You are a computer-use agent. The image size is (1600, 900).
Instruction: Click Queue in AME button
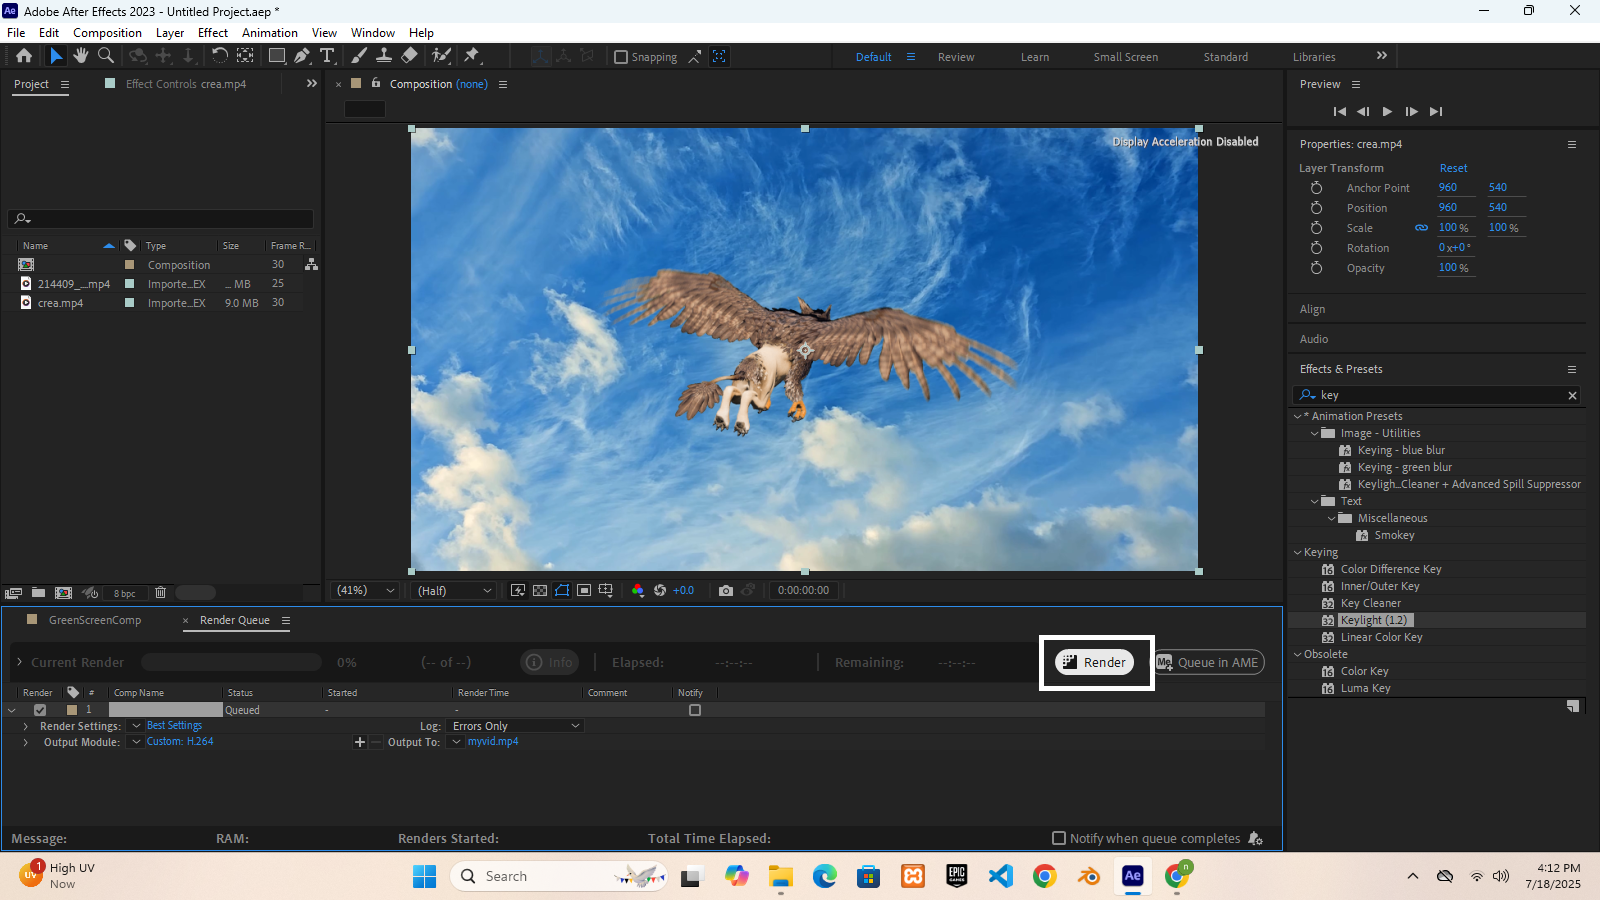point(1209,662)
